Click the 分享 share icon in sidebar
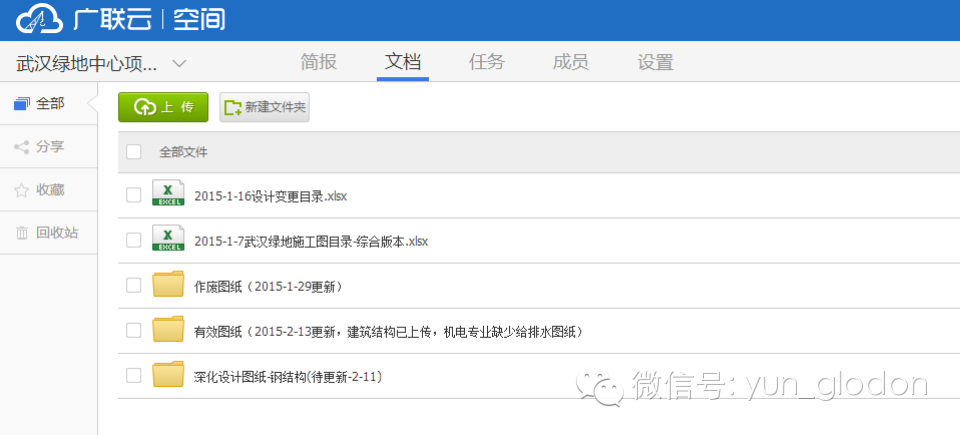The width and height of the screenshot is (960, 435). coord(21,147)
